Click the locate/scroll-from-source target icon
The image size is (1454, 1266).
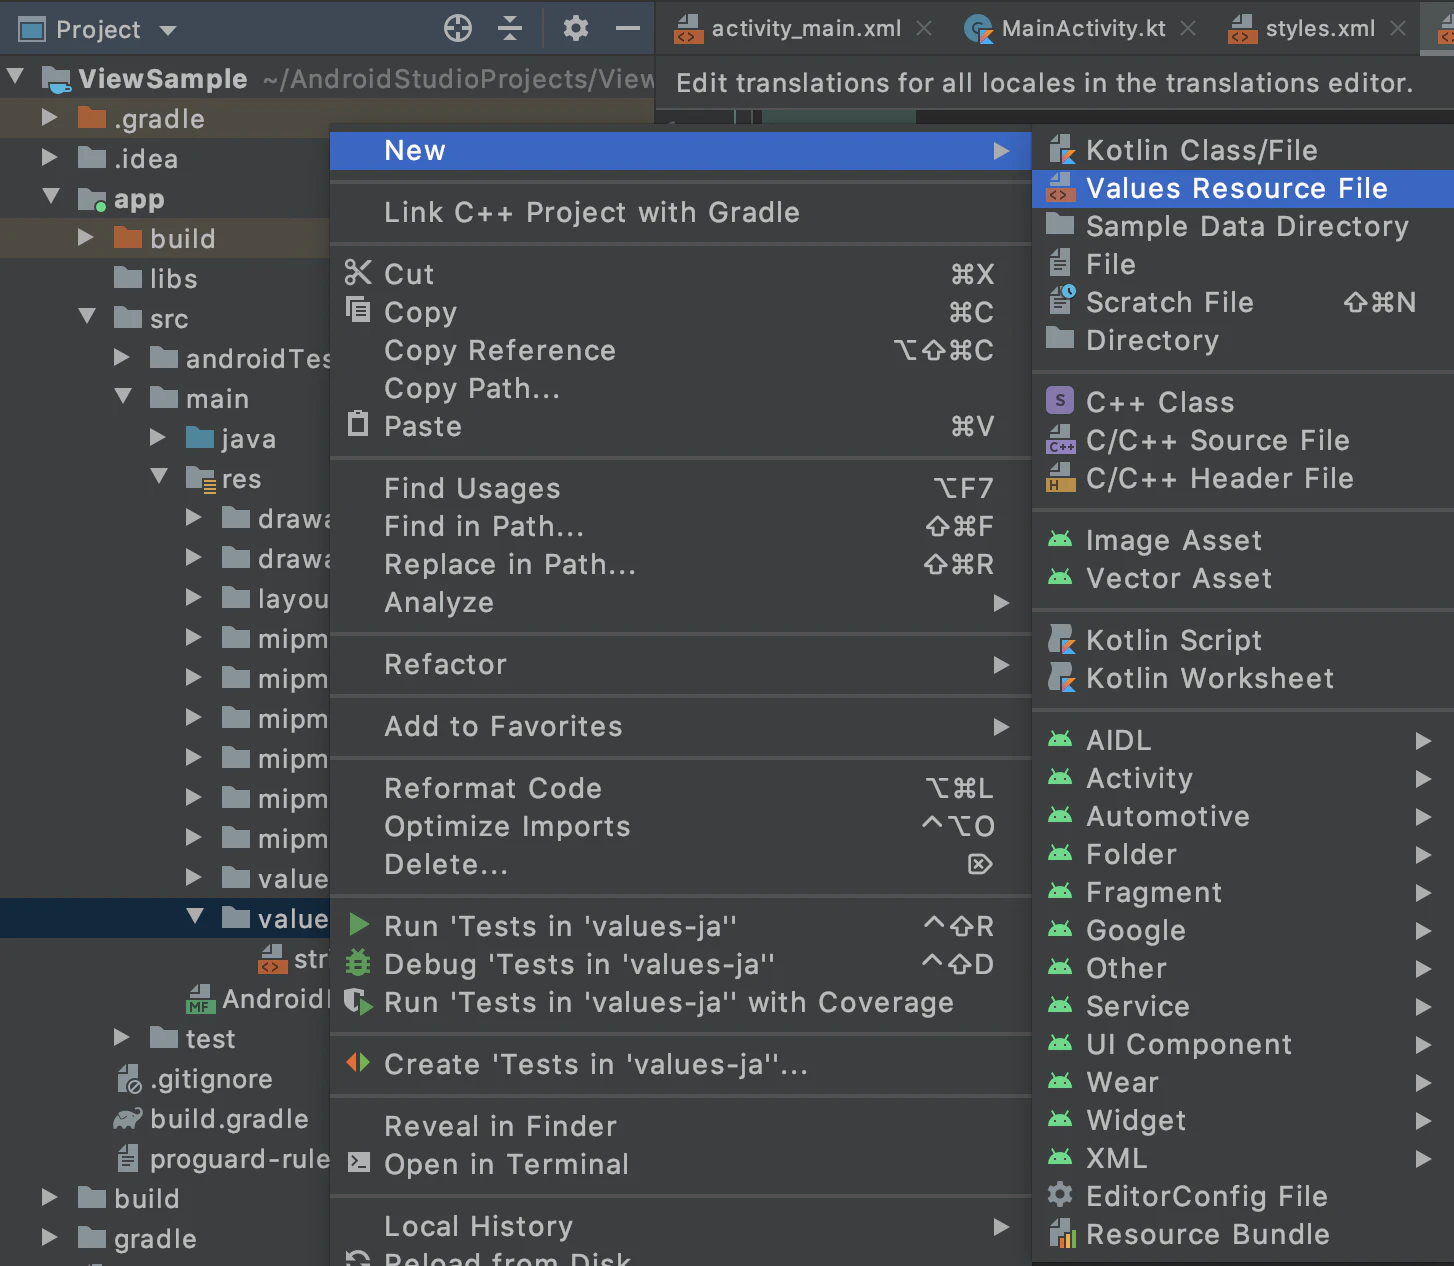coord(458,28)
